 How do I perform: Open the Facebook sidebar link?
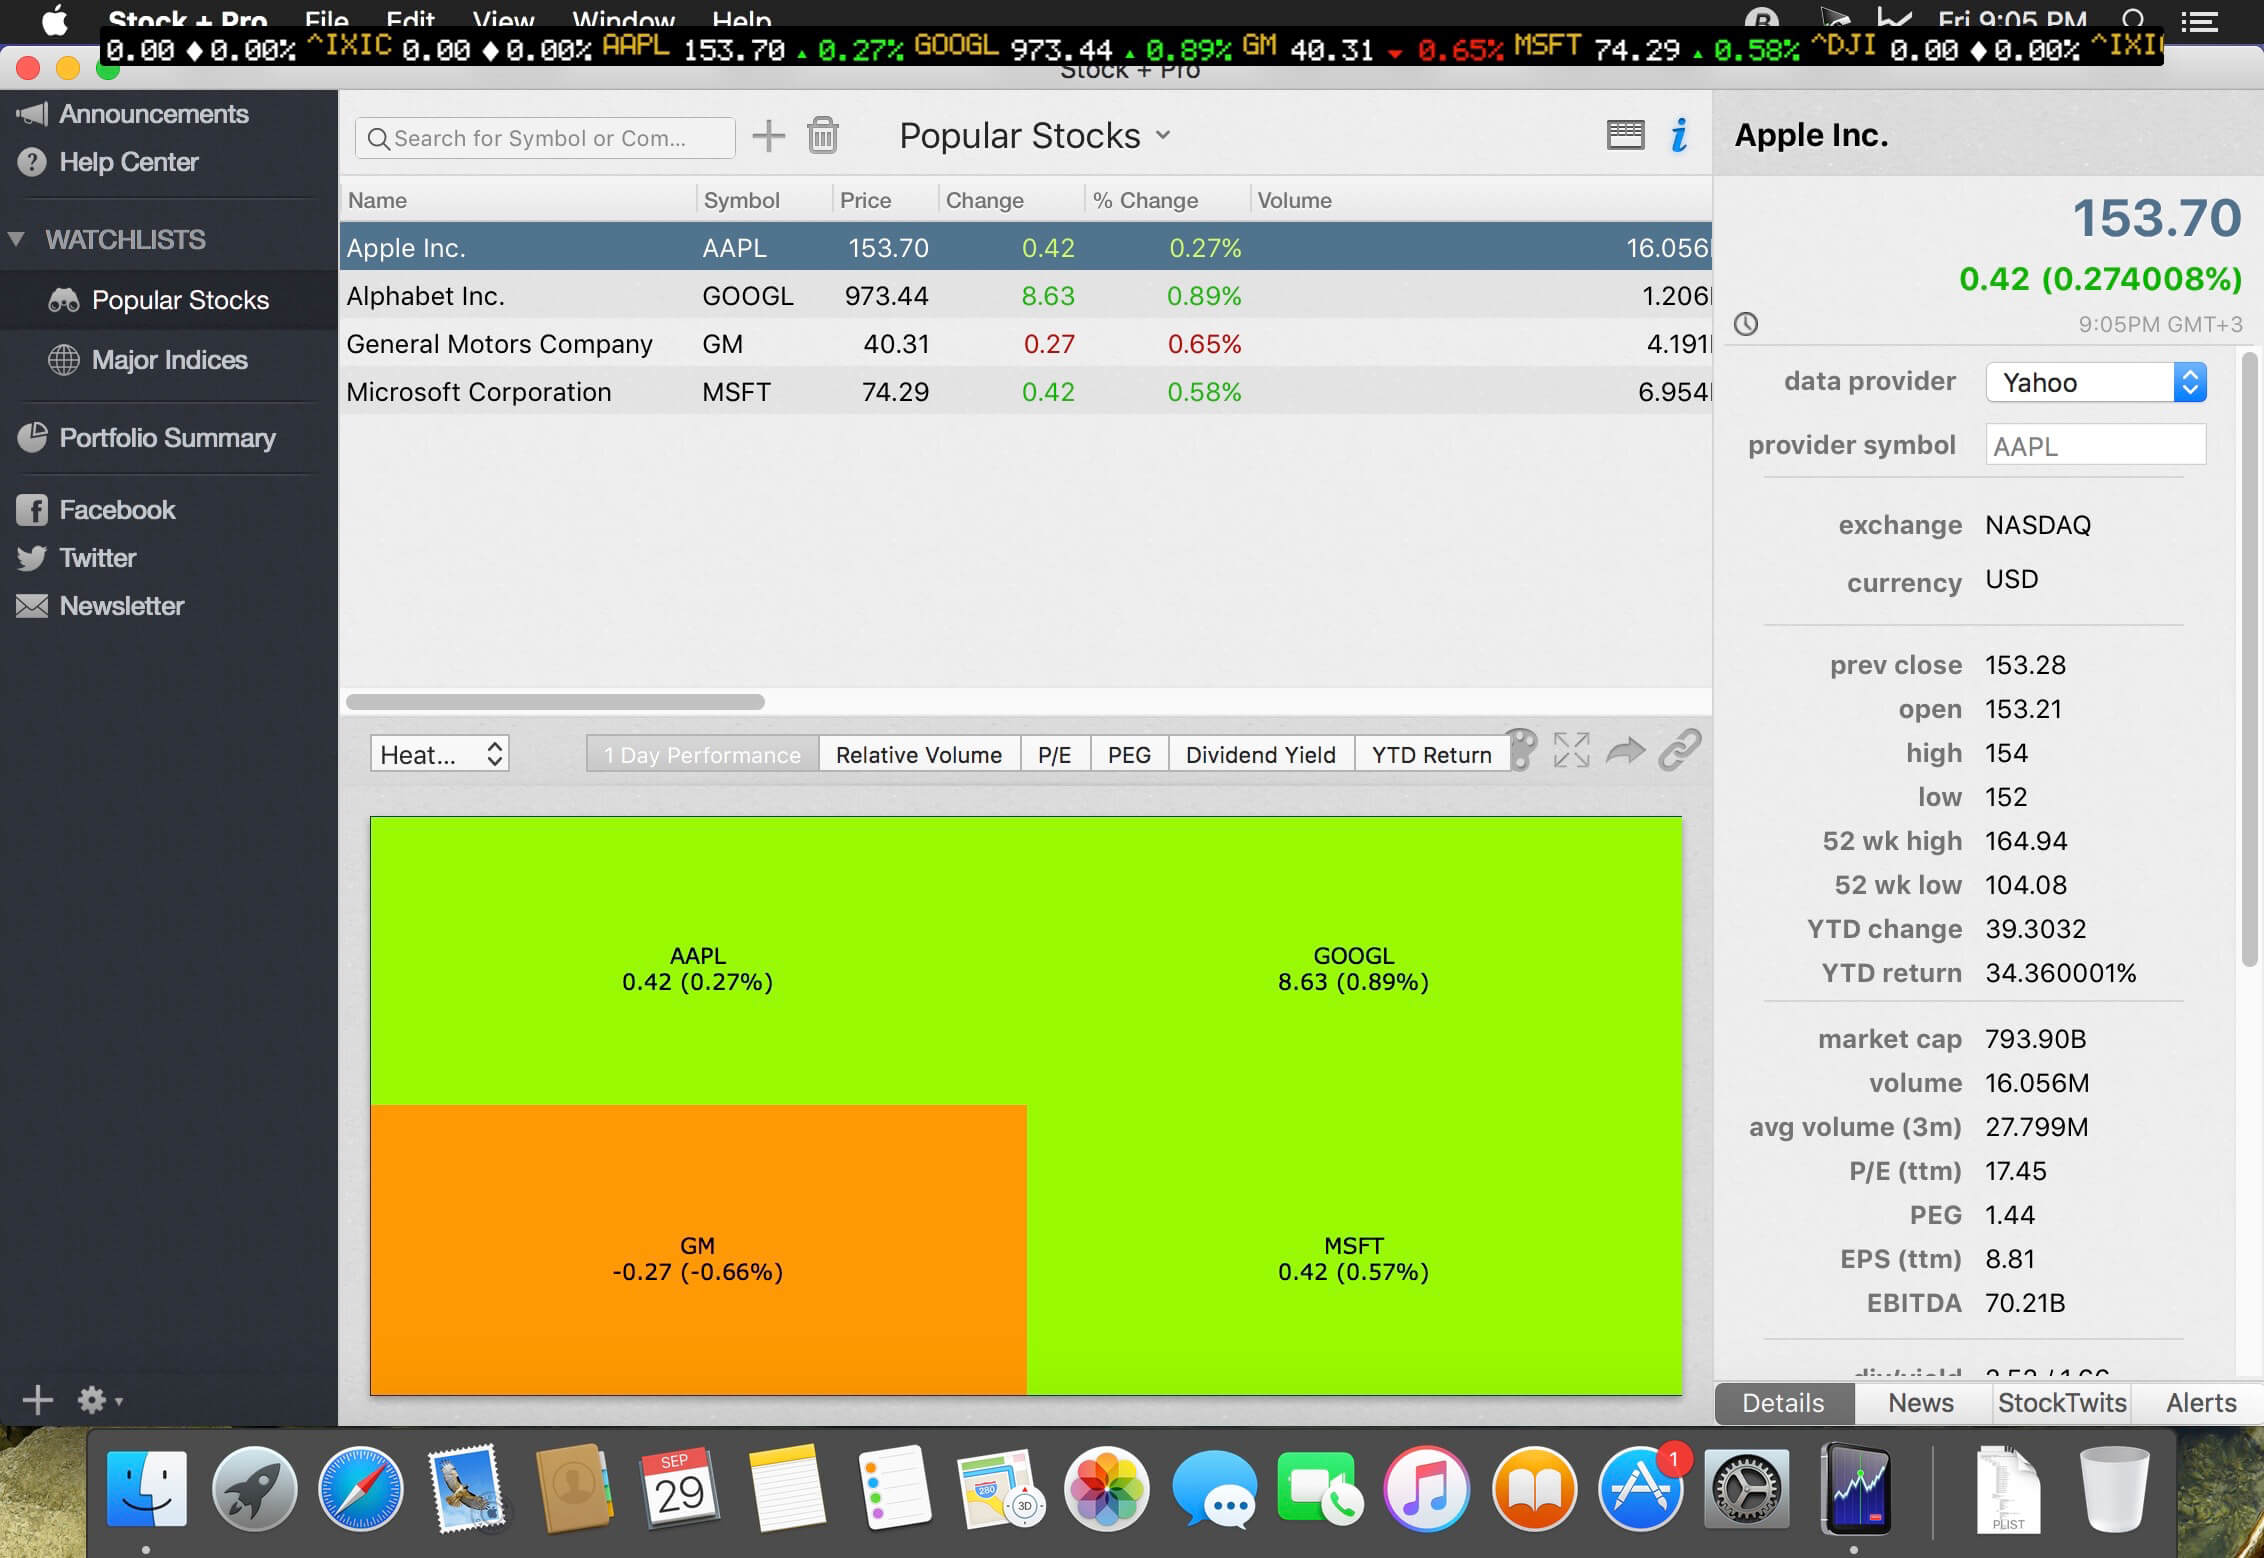pos(96,510)
